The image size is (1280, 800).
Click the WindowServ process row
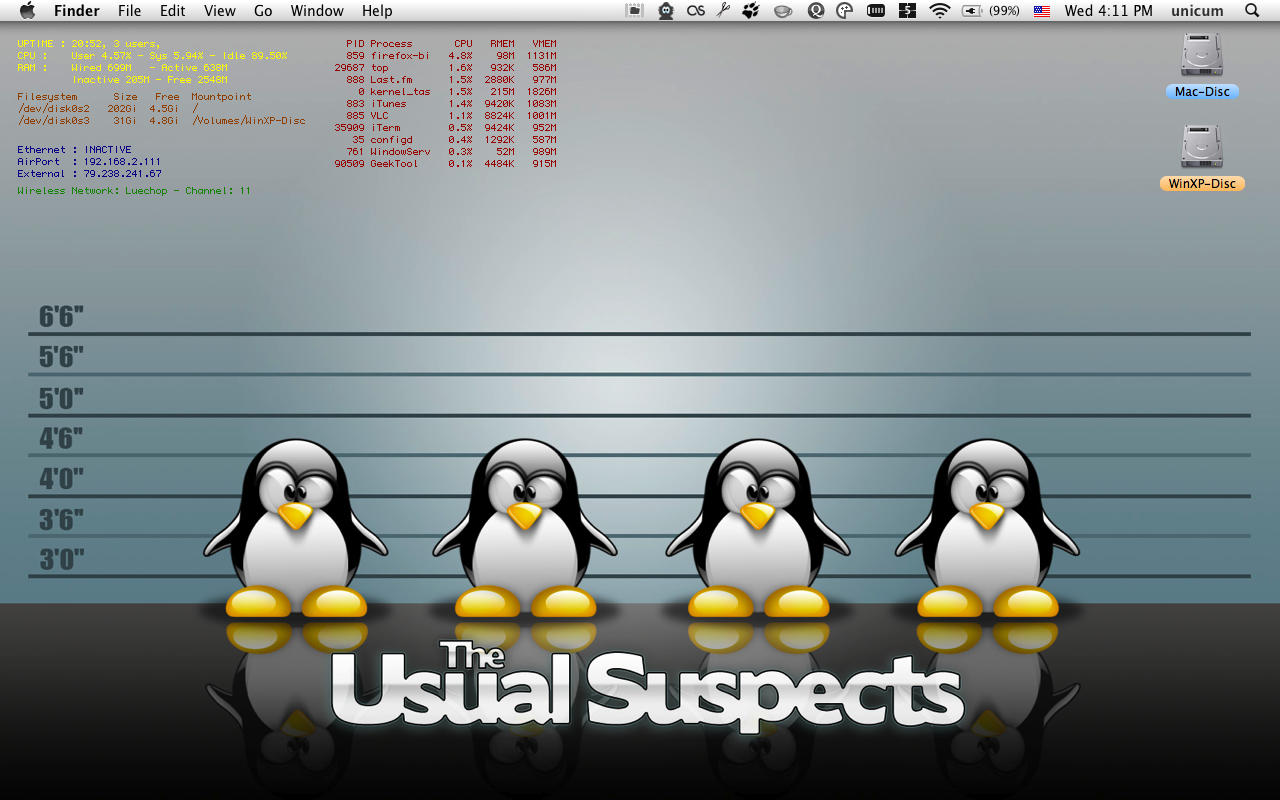tap(451, 152)
